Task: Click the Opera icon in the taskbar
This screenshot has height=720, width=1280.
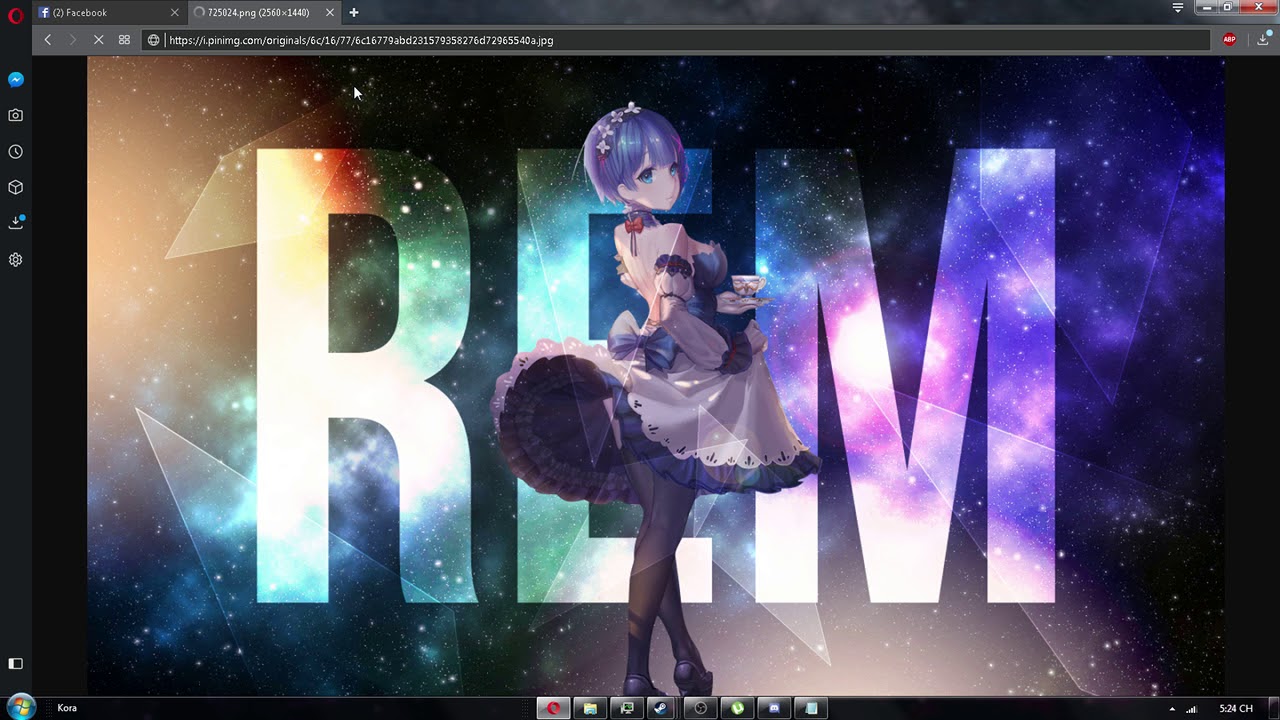Action: pos(552,708)
